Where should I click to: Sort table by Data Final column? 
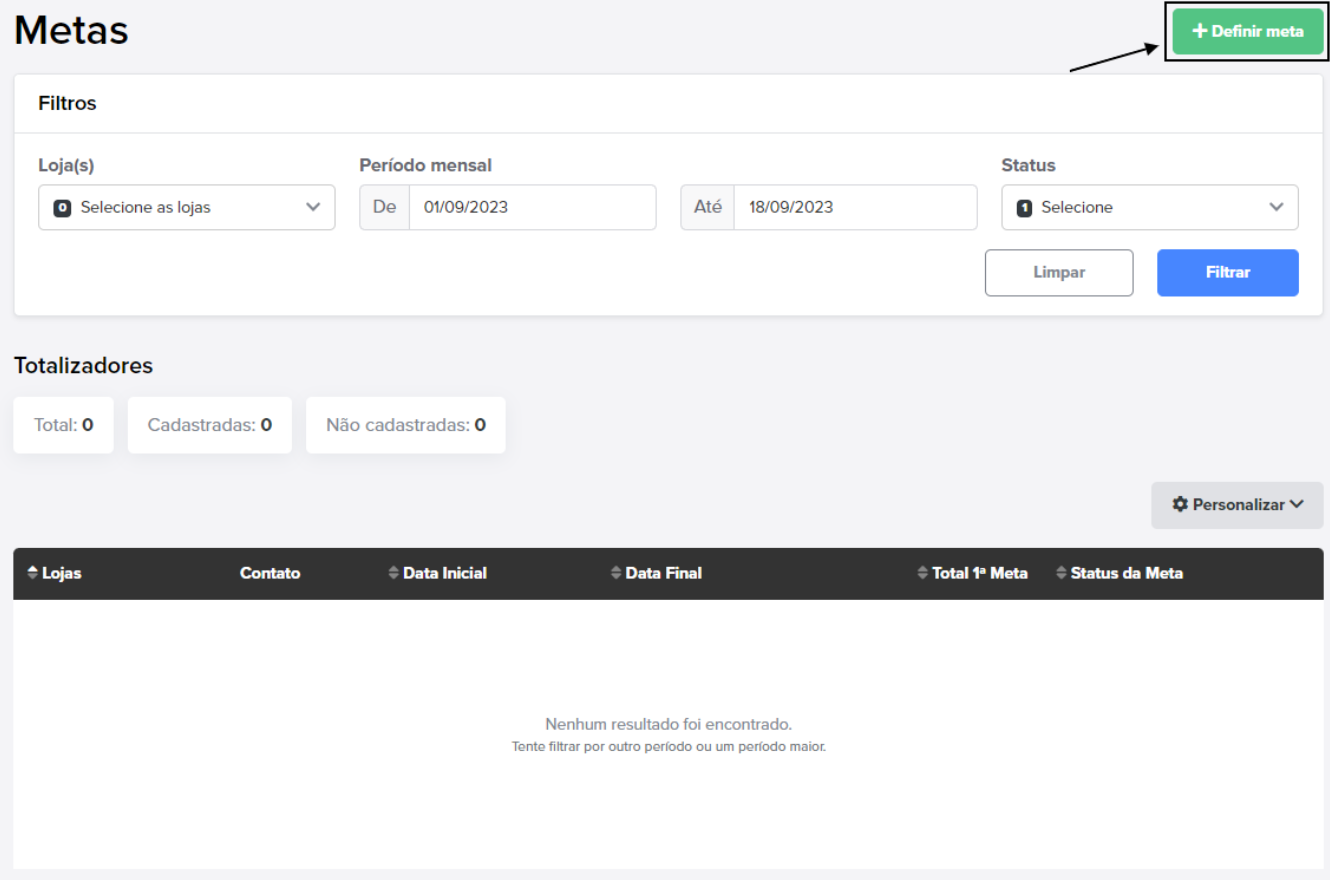656,573
